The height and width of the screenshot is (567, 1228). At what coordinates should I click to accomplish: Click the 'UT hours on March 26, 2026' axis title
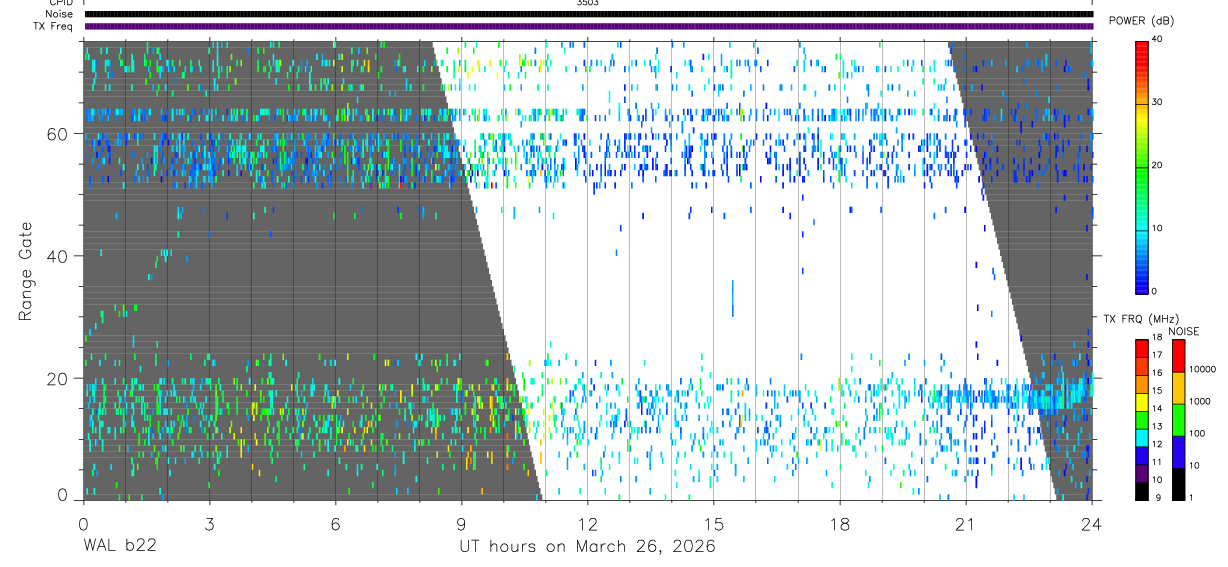click(x=587, y=547)
